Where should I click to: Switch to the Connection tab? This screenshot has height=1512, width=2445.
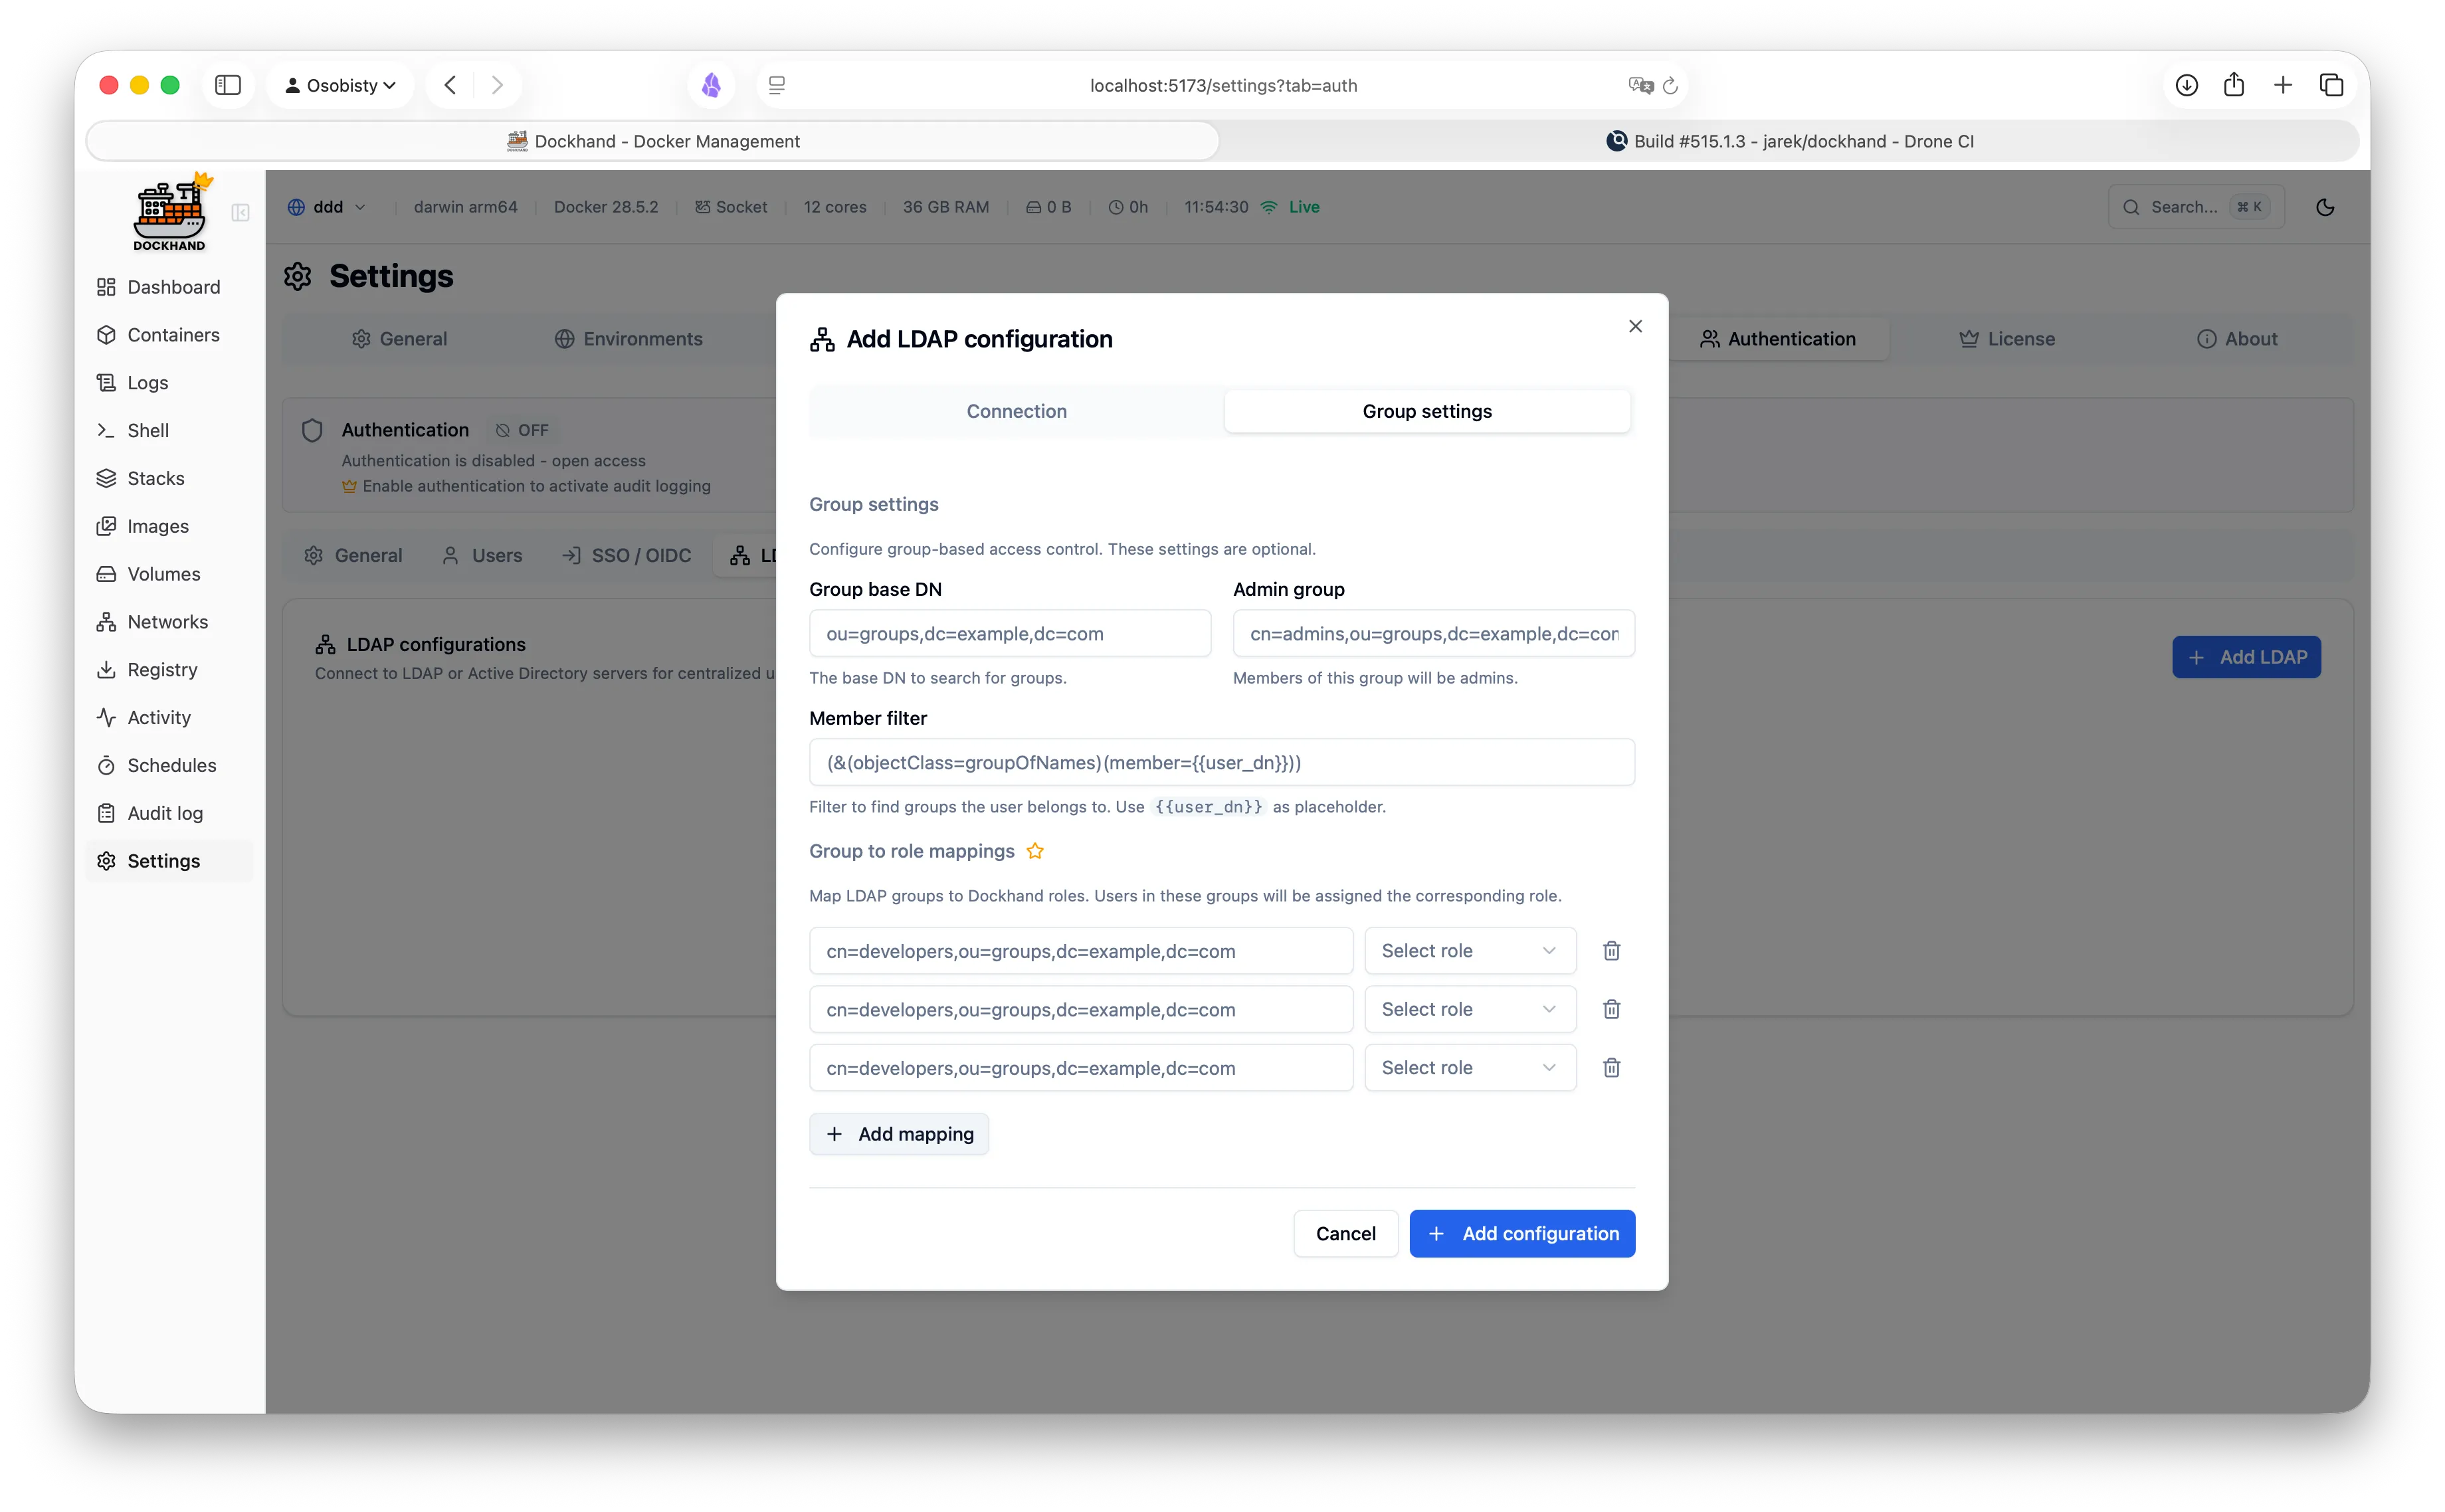point(1015,410)
